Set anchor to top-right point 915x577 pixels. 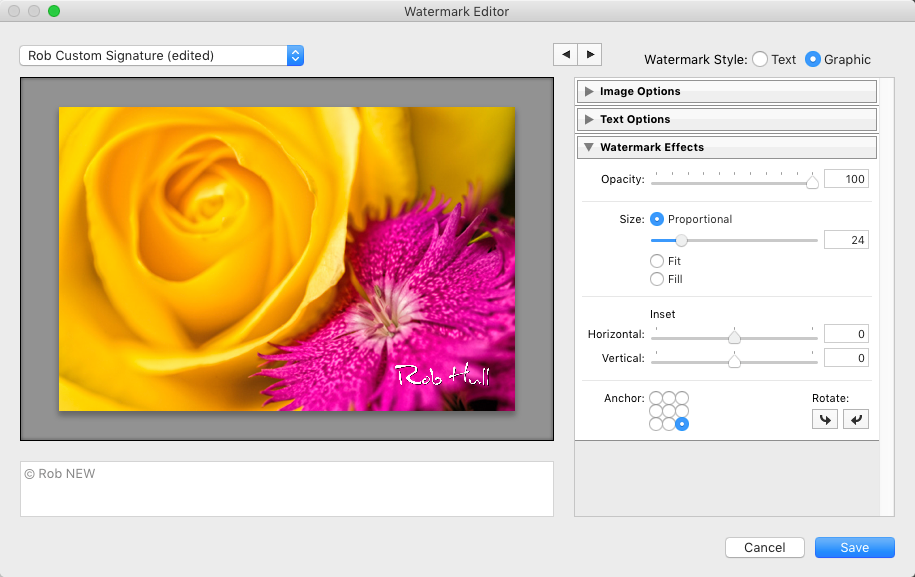[x=682, y=398]
